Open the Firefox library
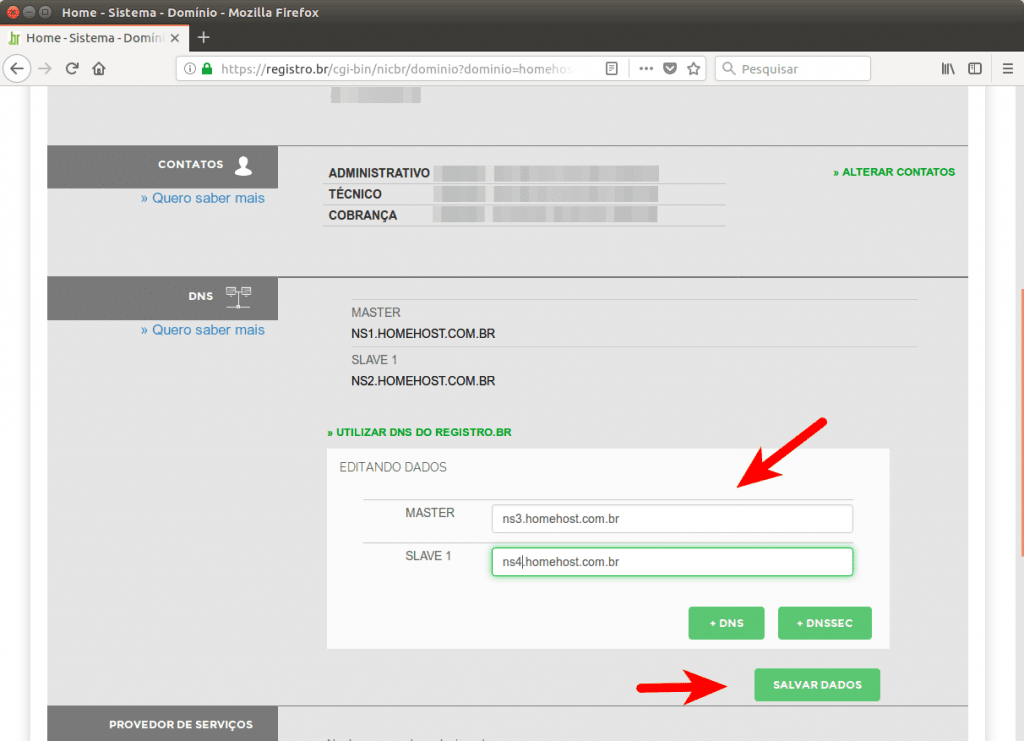This screenshot has height=741, width=1024. tap(948, 69)
